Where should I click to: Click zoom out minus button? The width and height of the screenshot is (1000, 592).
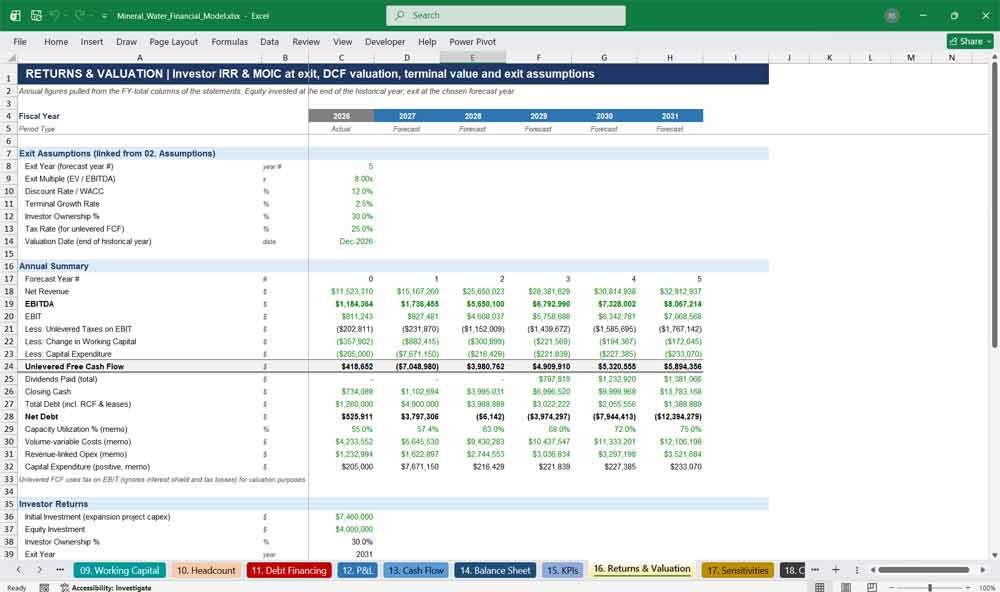click(893, 588)
